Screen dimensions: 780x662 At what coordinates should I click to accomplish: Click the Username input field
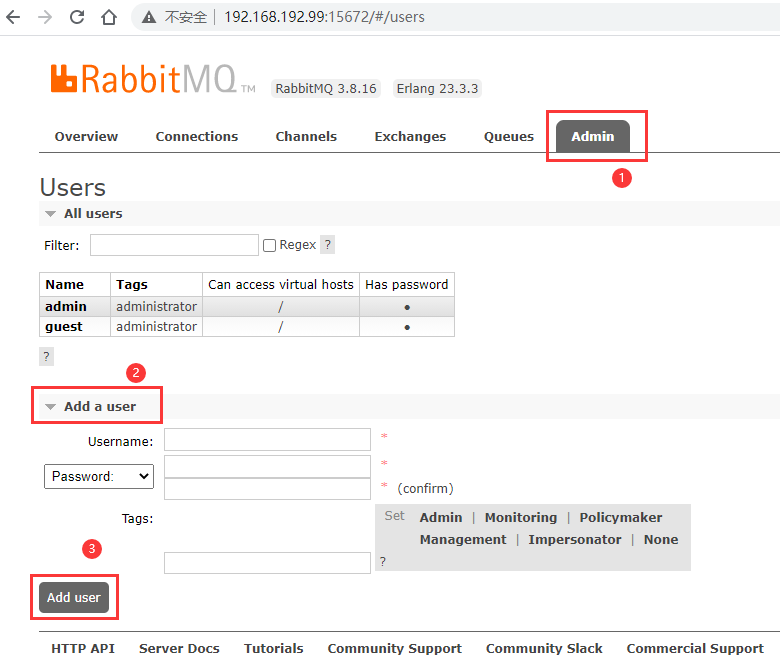(x=268, y=440)
